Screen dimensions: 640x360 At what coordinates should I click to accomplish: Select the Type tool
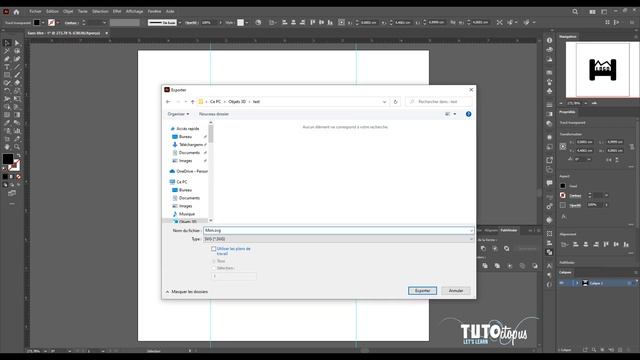(7, 67)
